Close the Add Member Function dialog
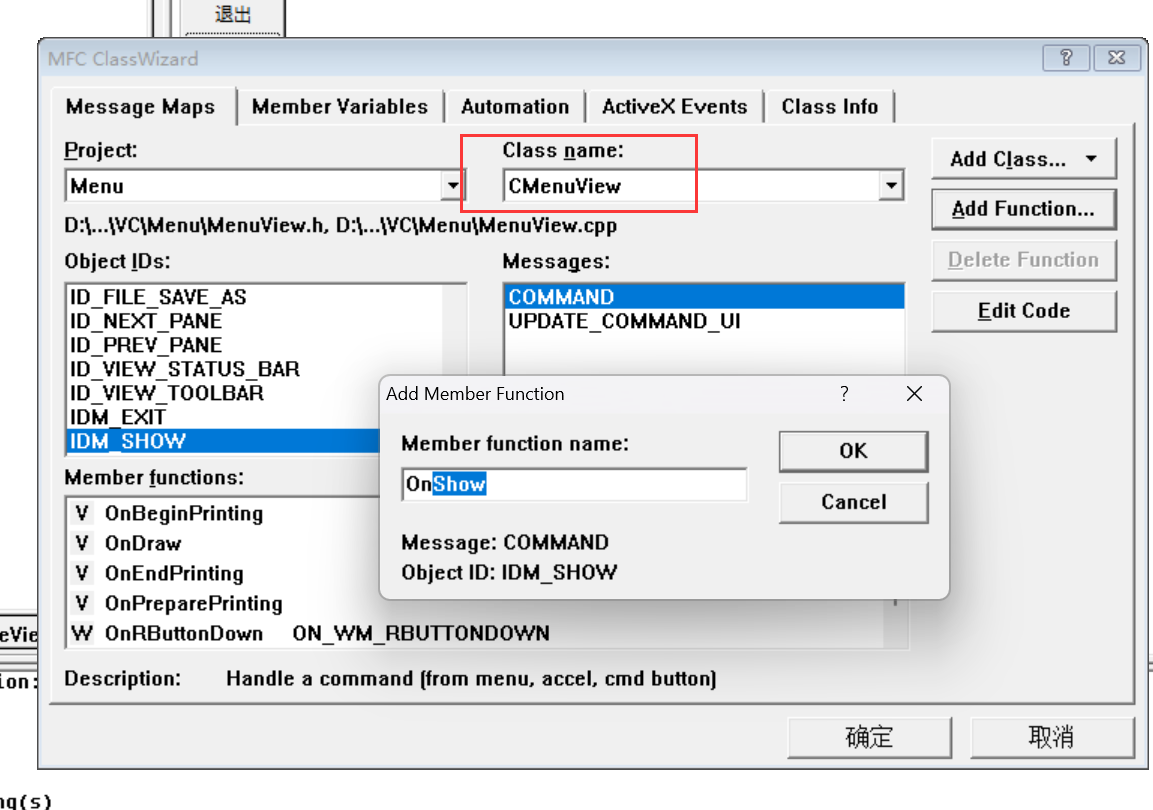The width and height of the screenshot is (1153, 810). (914, 394)
